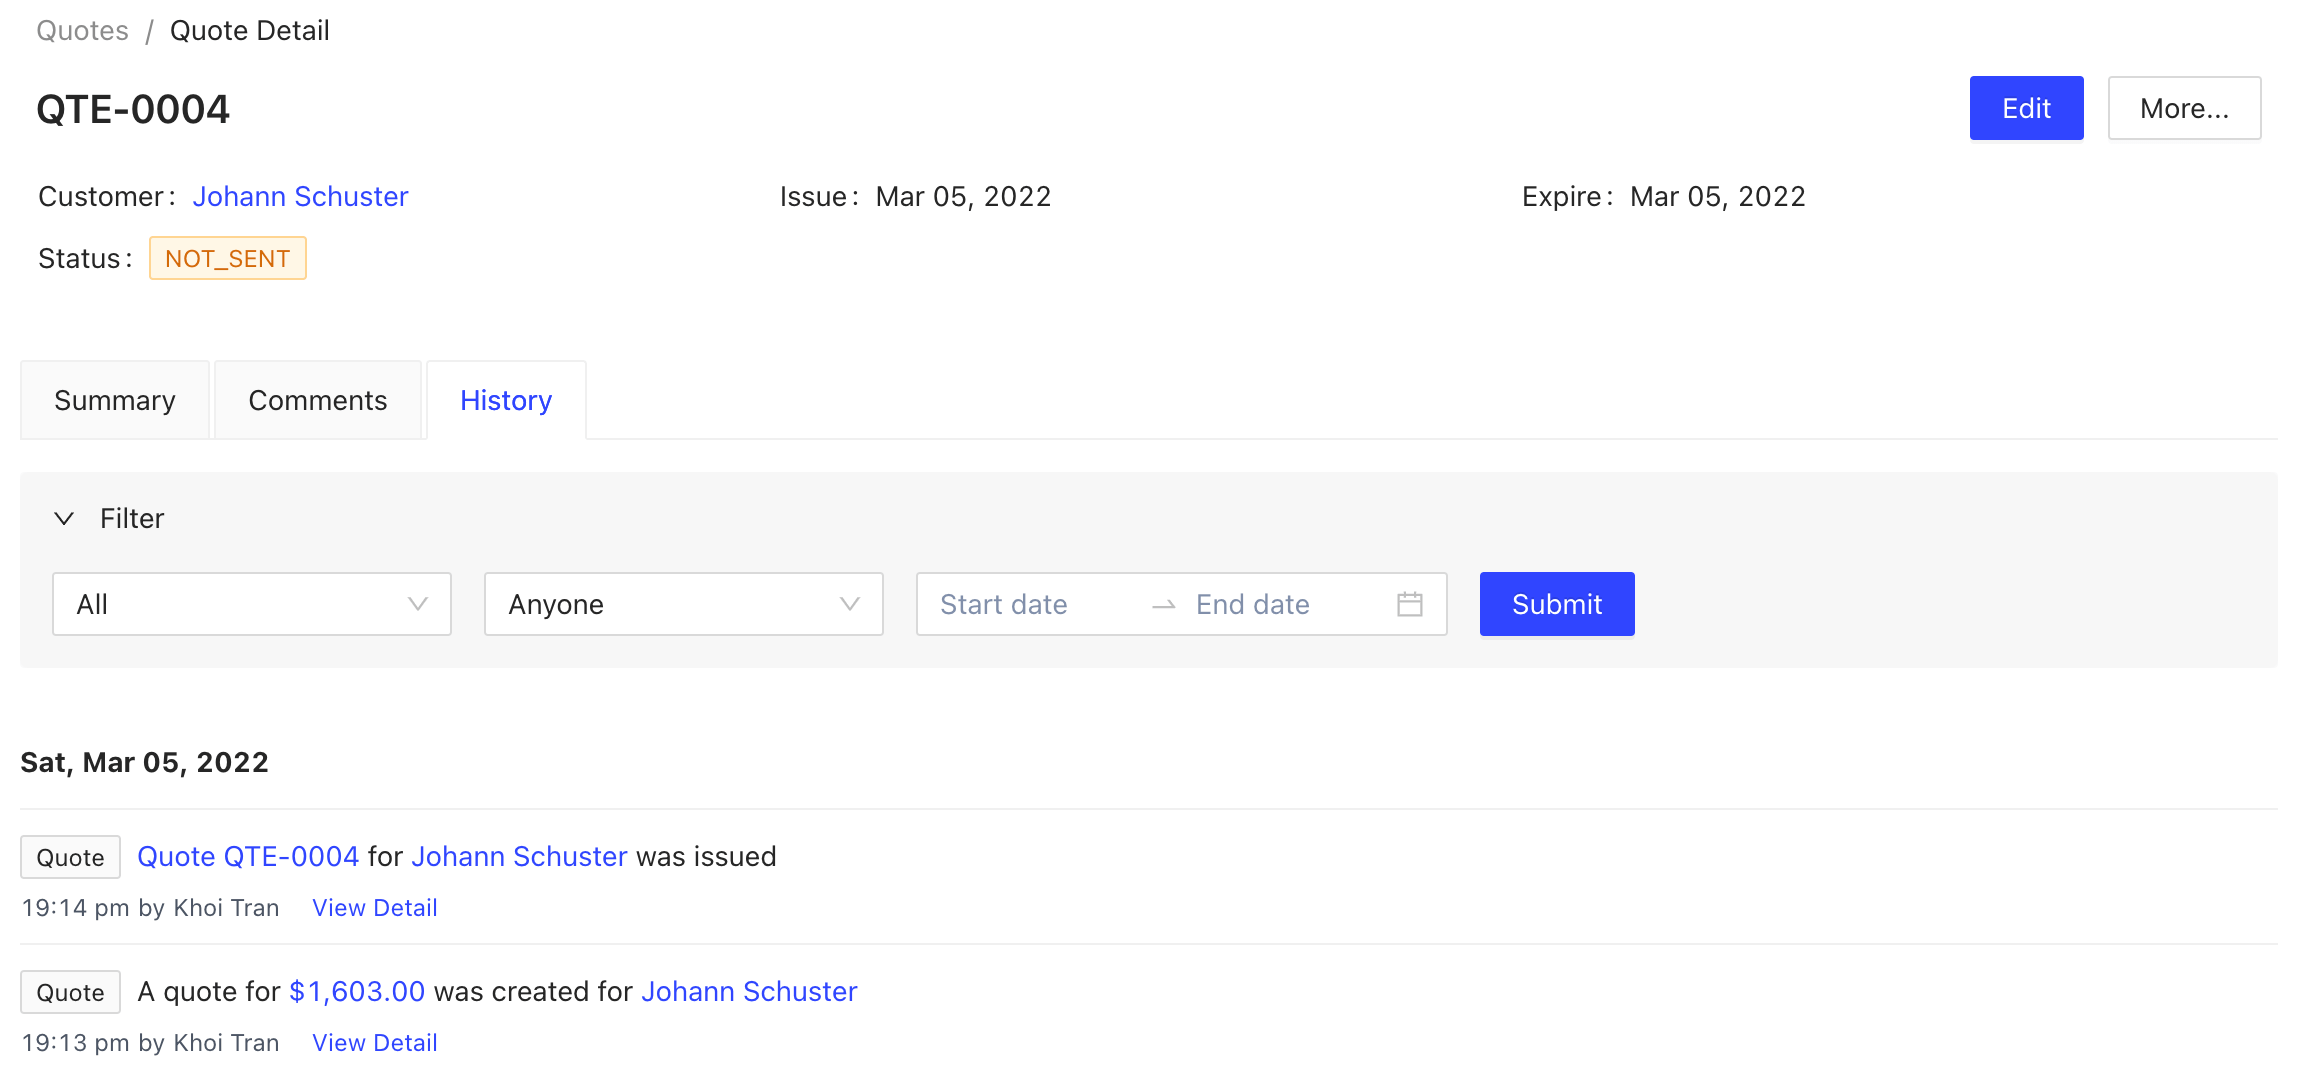The width and height of the screenshot is (2300, 1078).
Task: Click the $1,603.00 quote amount link
Action: (x=357, y=991)
